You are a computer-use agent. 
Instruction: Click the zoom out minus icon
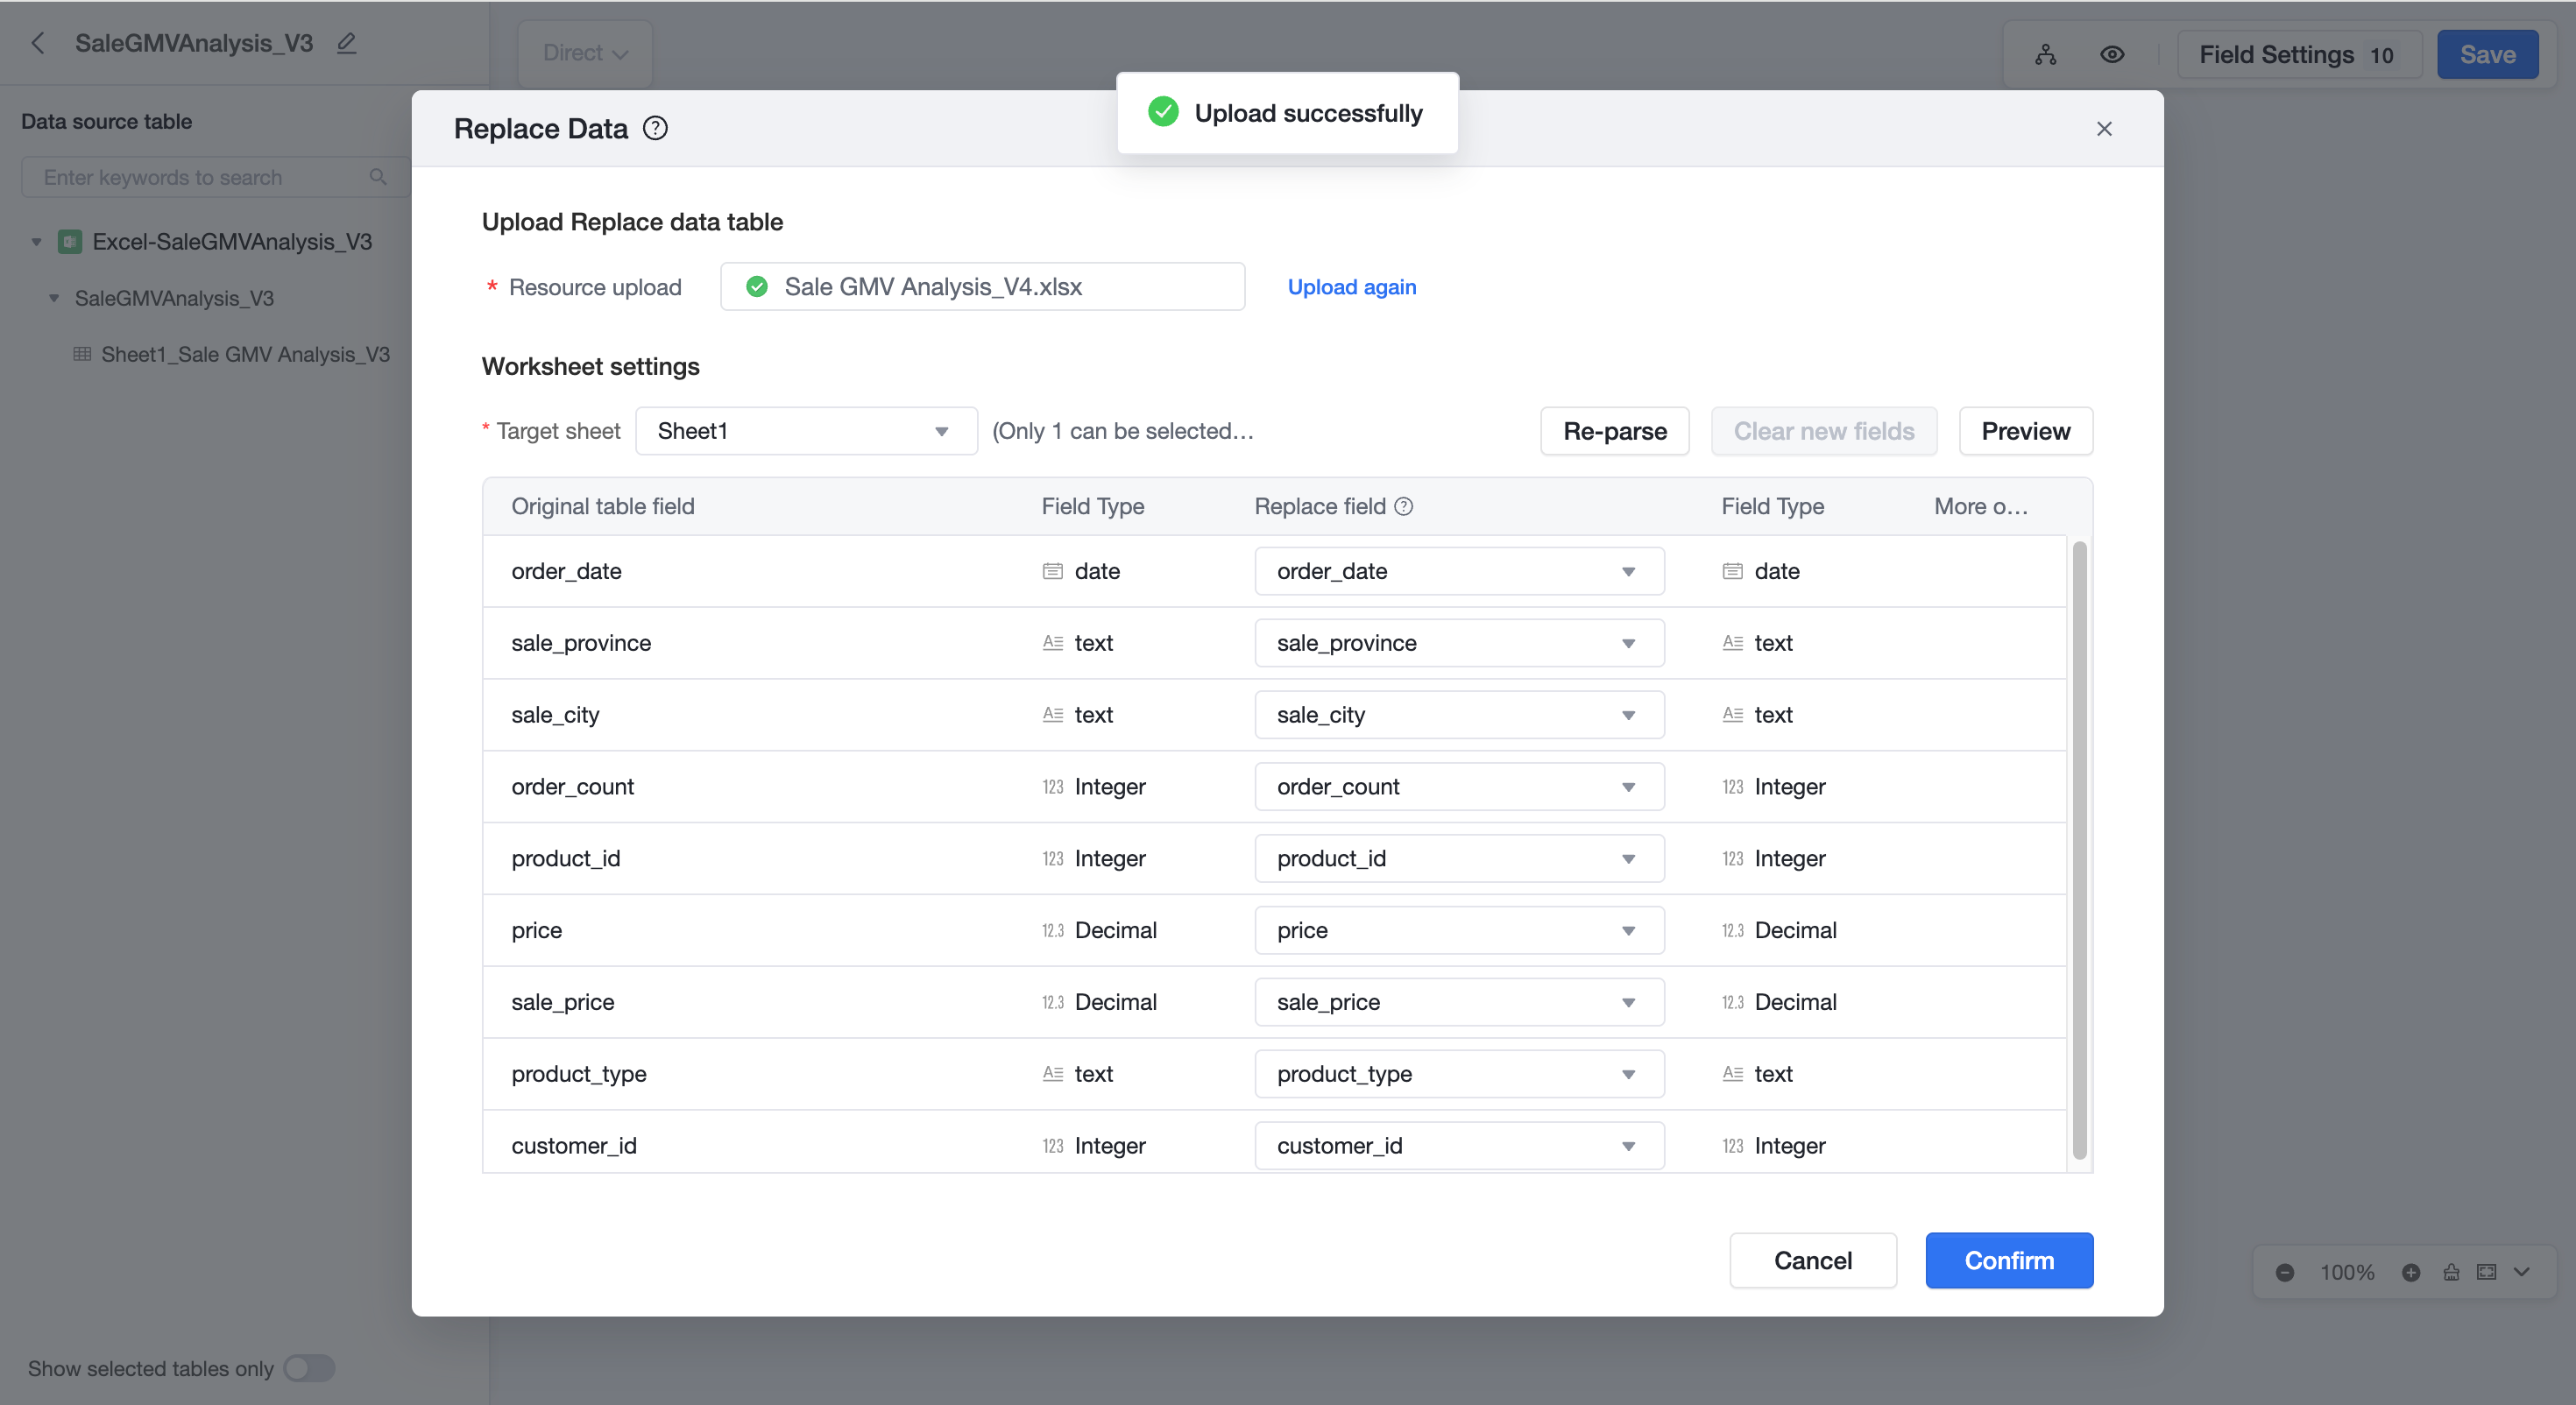pyautogui.click(x=2285, y=1272)
